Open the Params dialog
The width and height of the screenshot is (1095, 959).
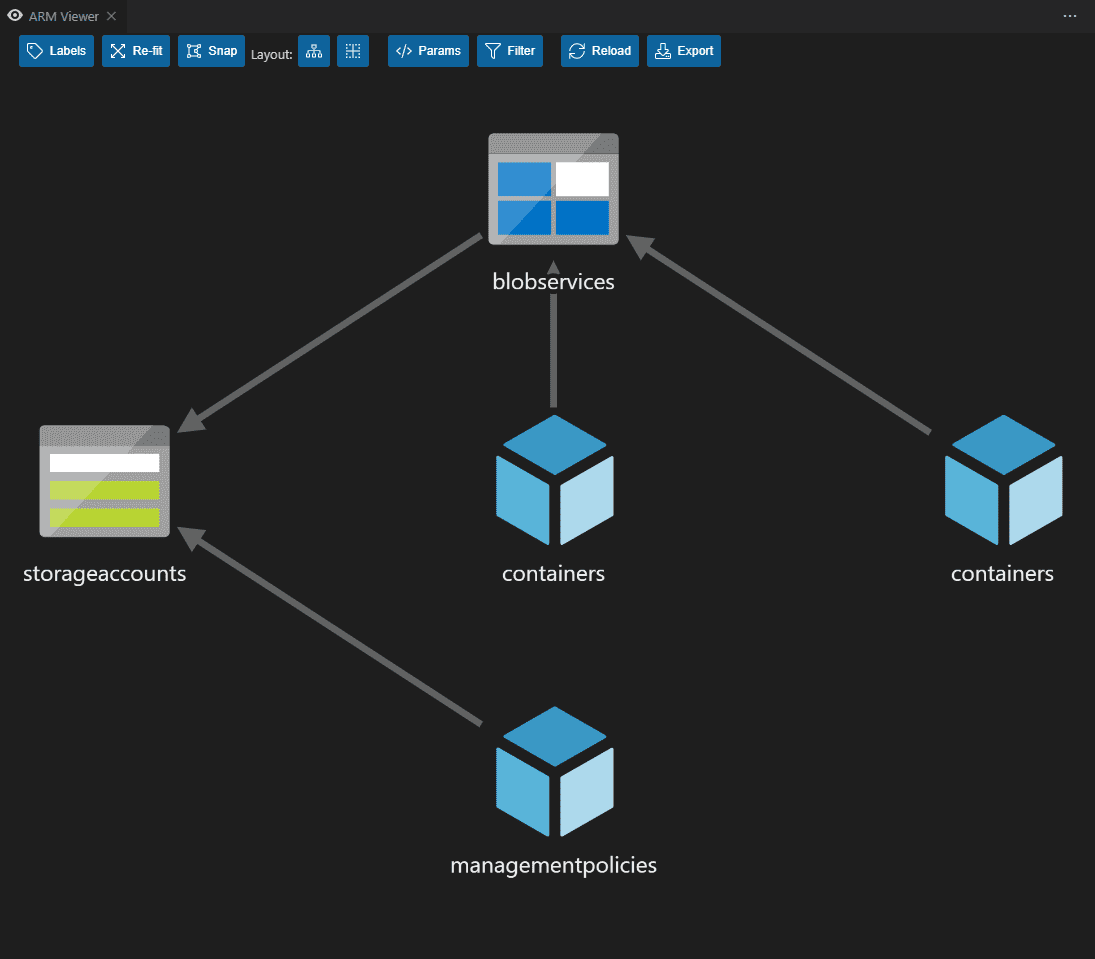click(428, 51)
